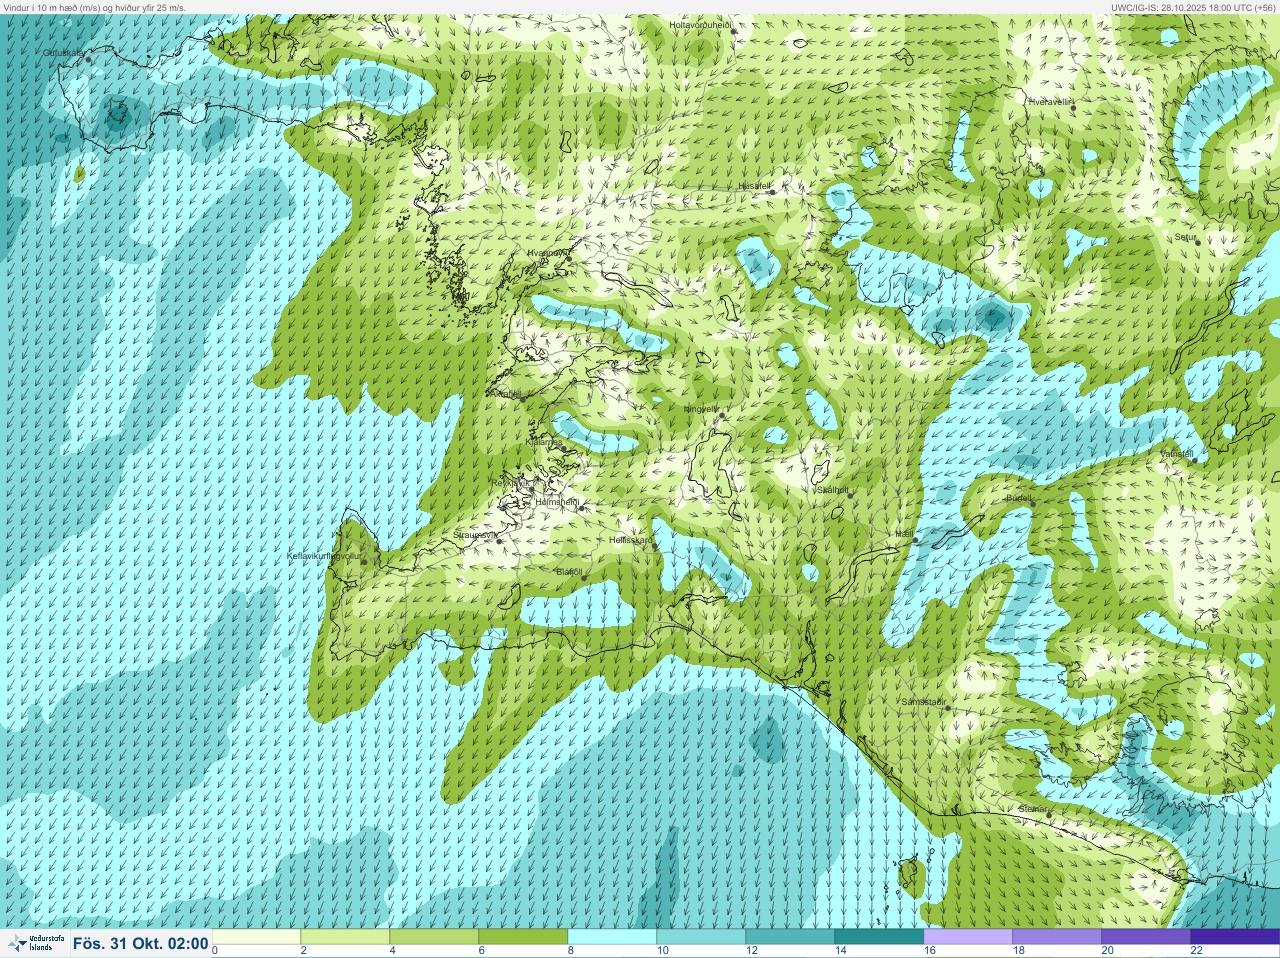Click the 2–4 m/s light green legend swatch
Image resolution: width=1280 pixels, height=958 pixels.
pyautogui.click(x=345, y=937)
